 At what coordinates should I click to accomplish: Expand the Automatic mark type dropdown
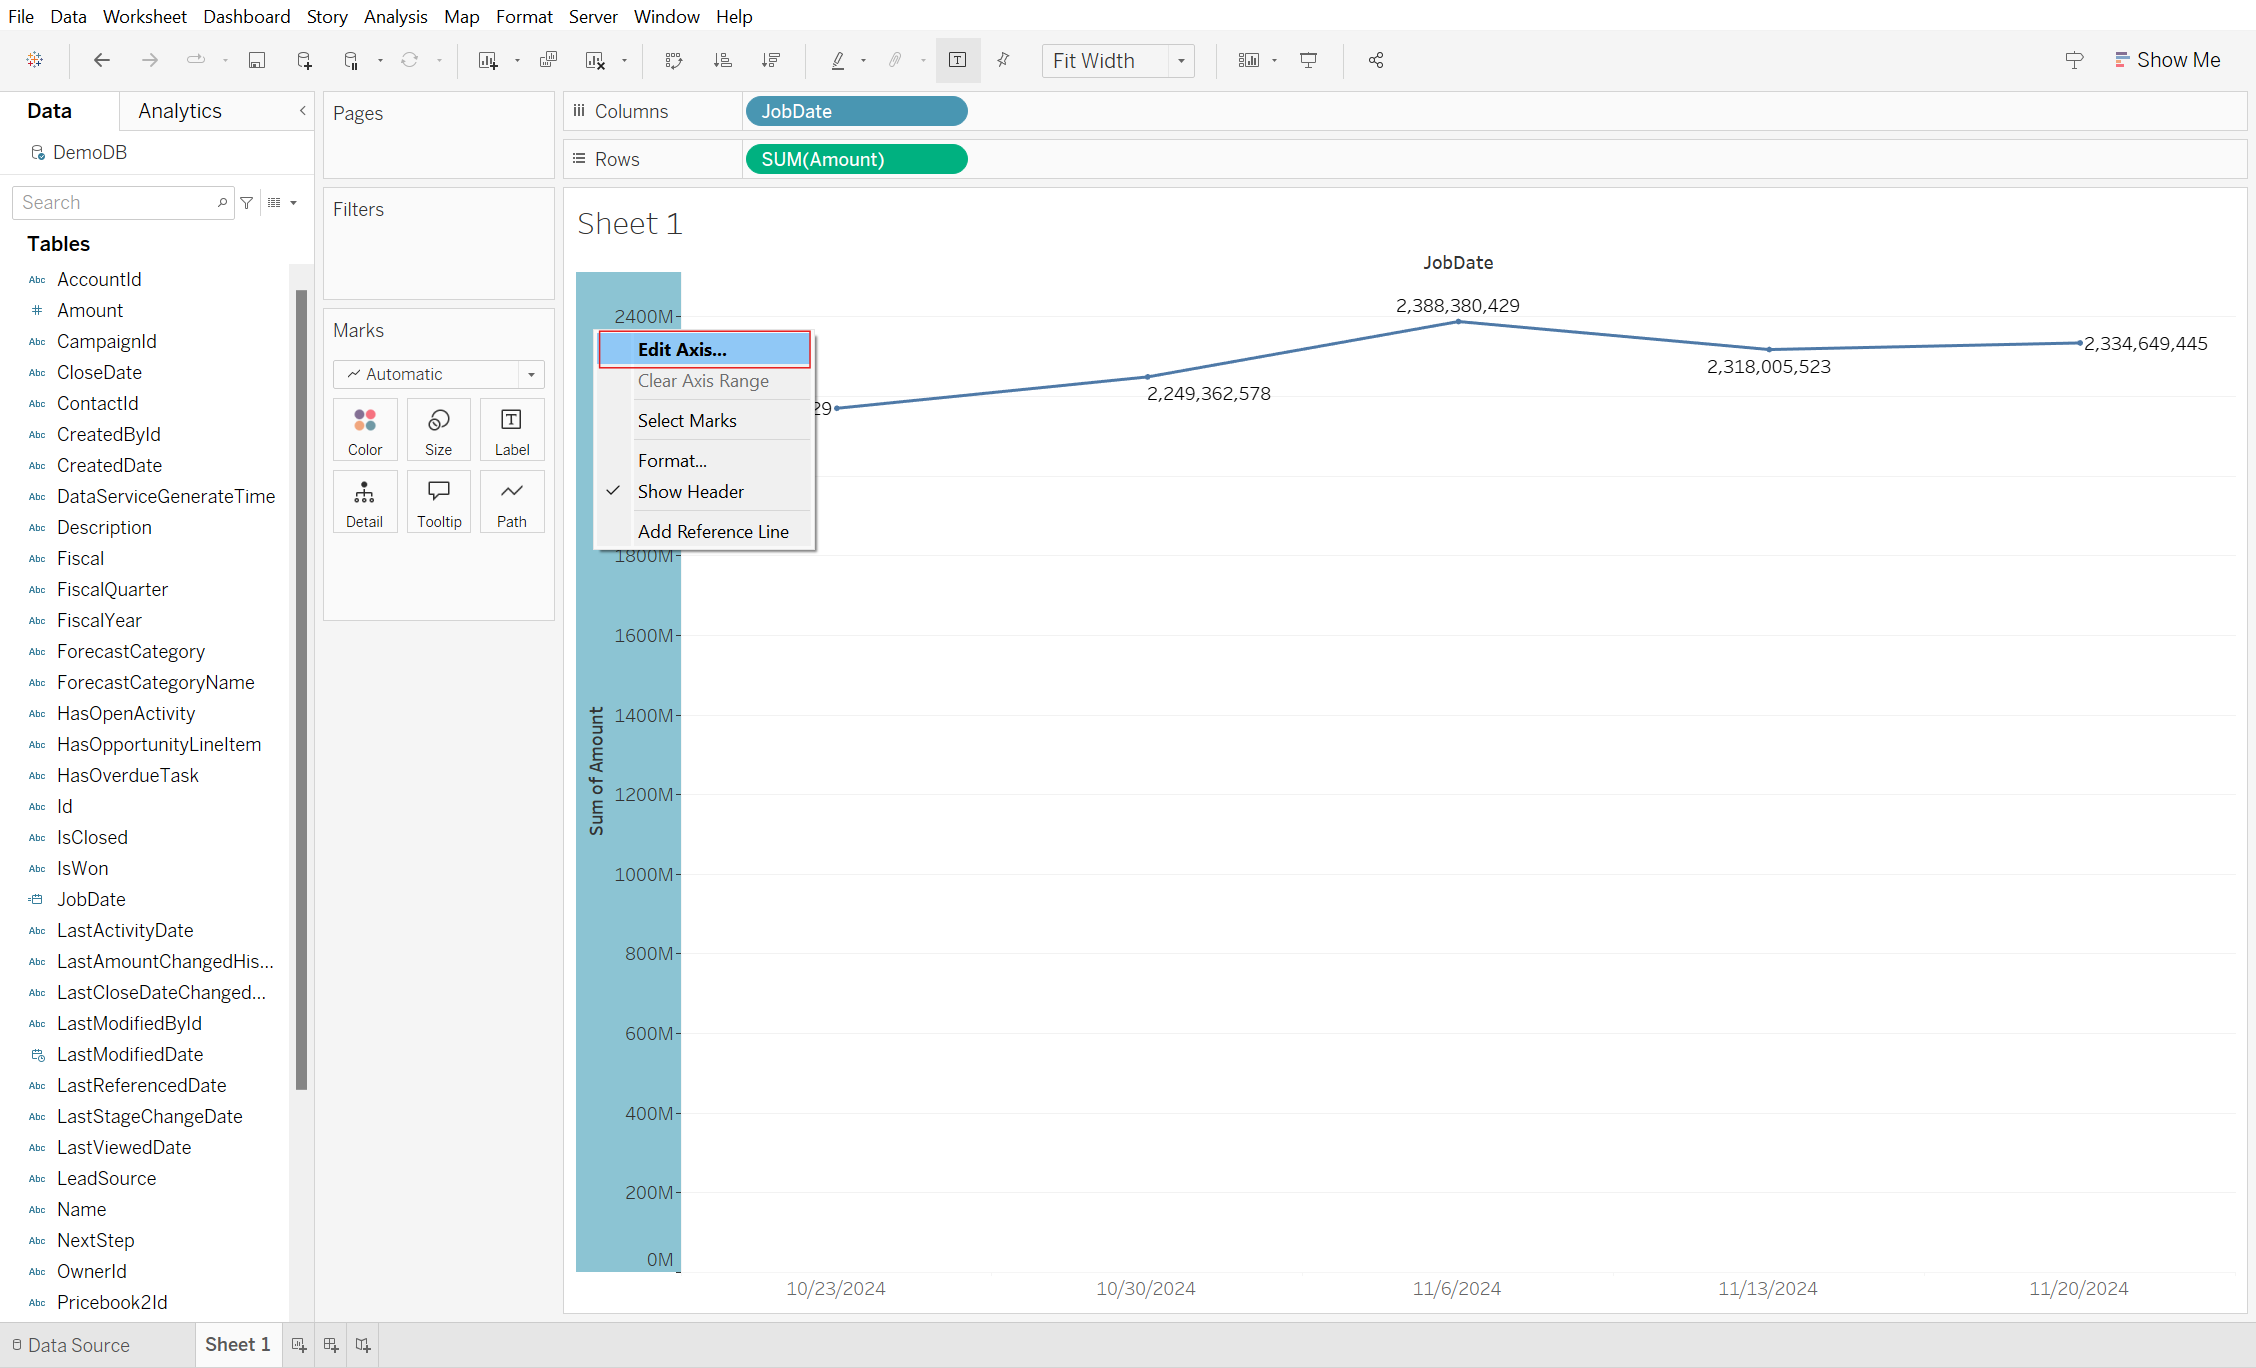531,374
